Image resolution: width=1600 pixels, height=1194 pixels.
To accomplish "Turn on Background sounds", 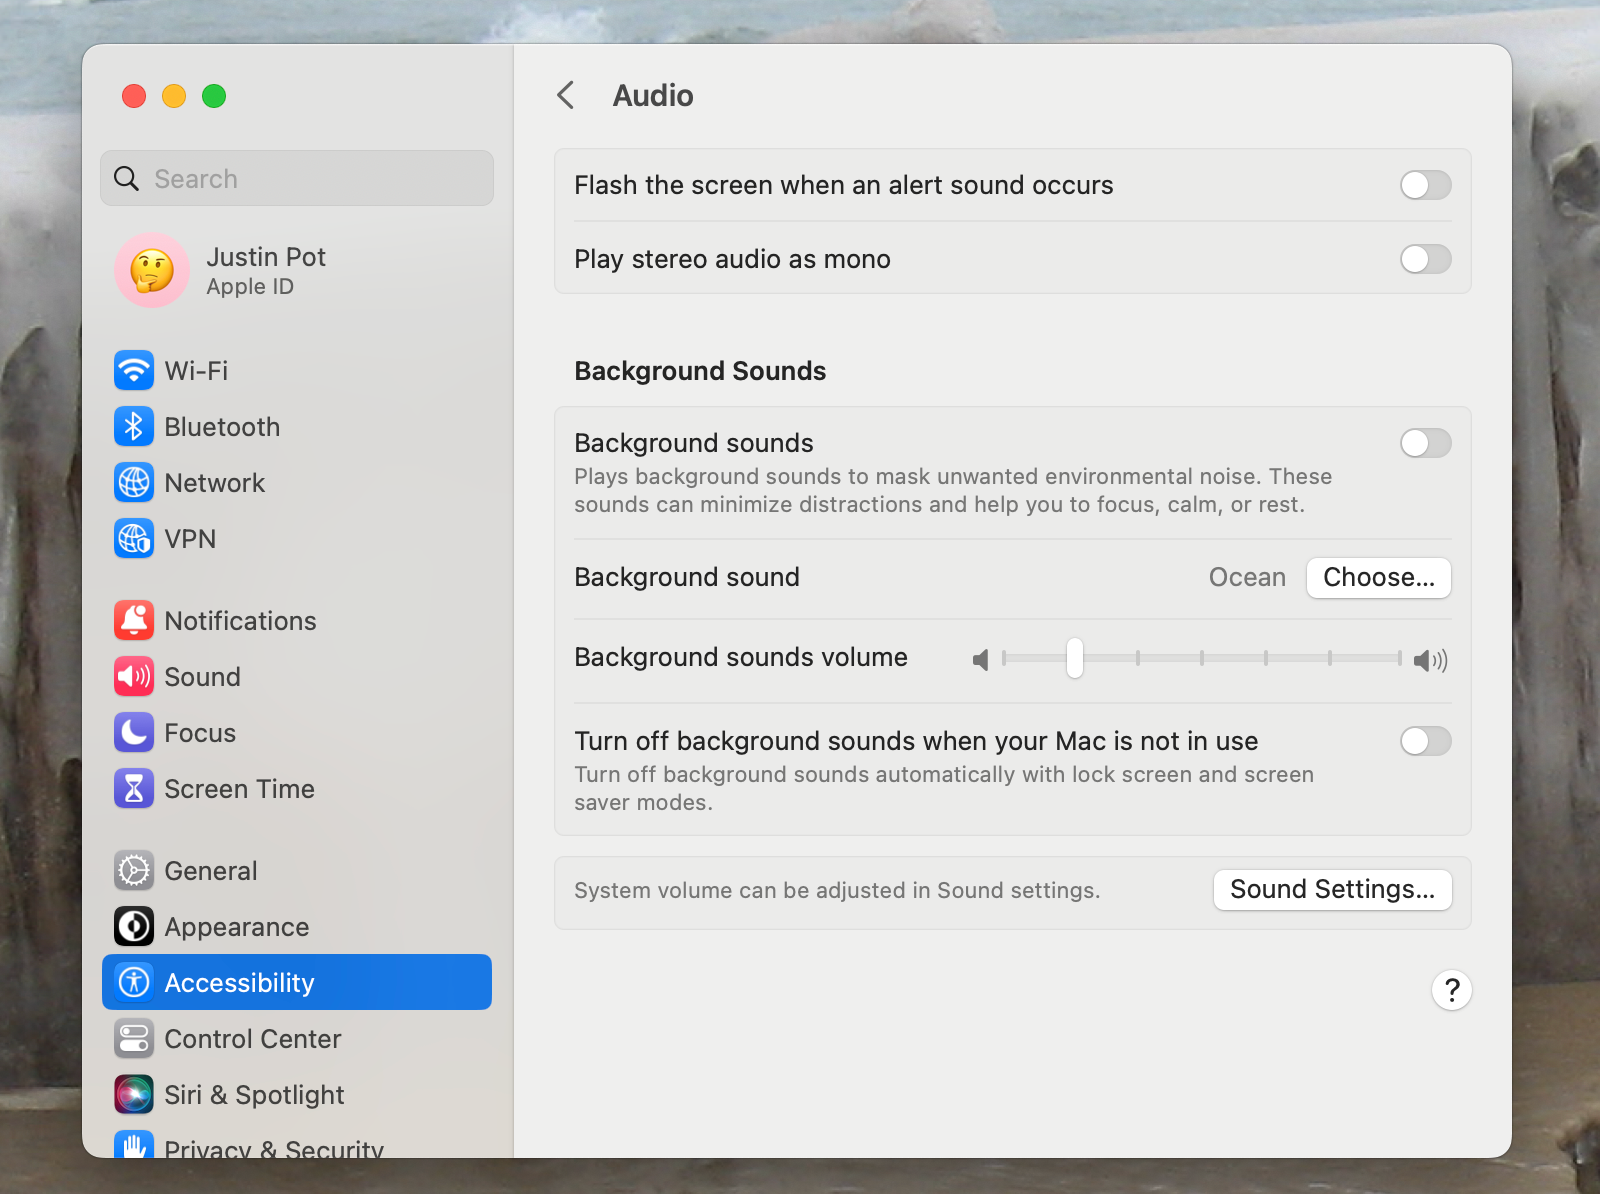I will click(x=1425, y=443).
